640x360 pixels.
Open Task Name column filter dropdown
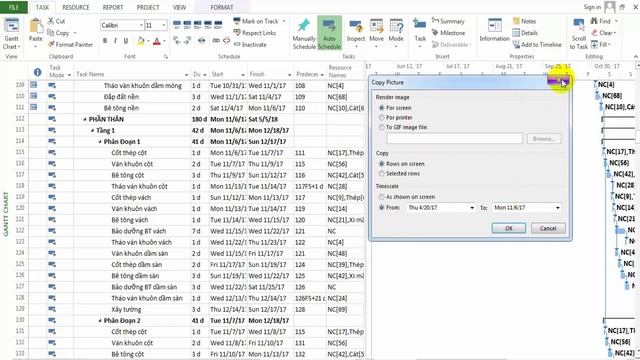(186, 75)
